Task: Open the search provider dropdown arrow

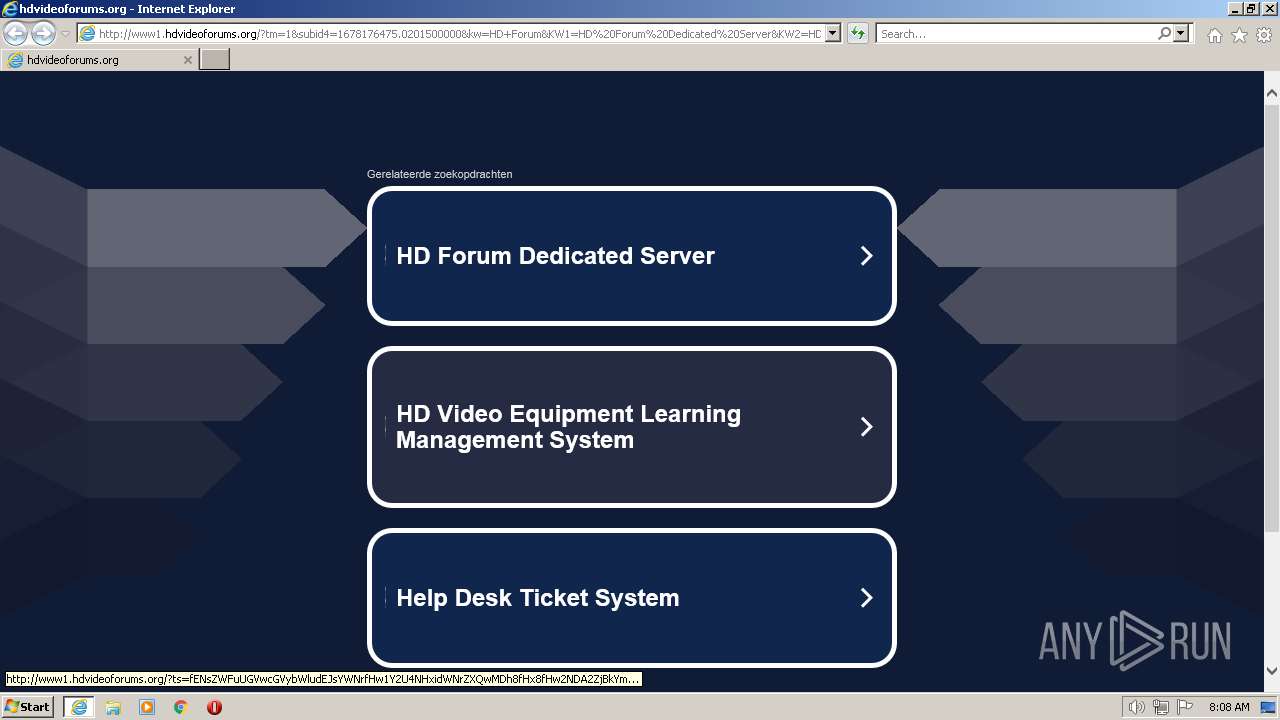Action: pos(1181,34)
